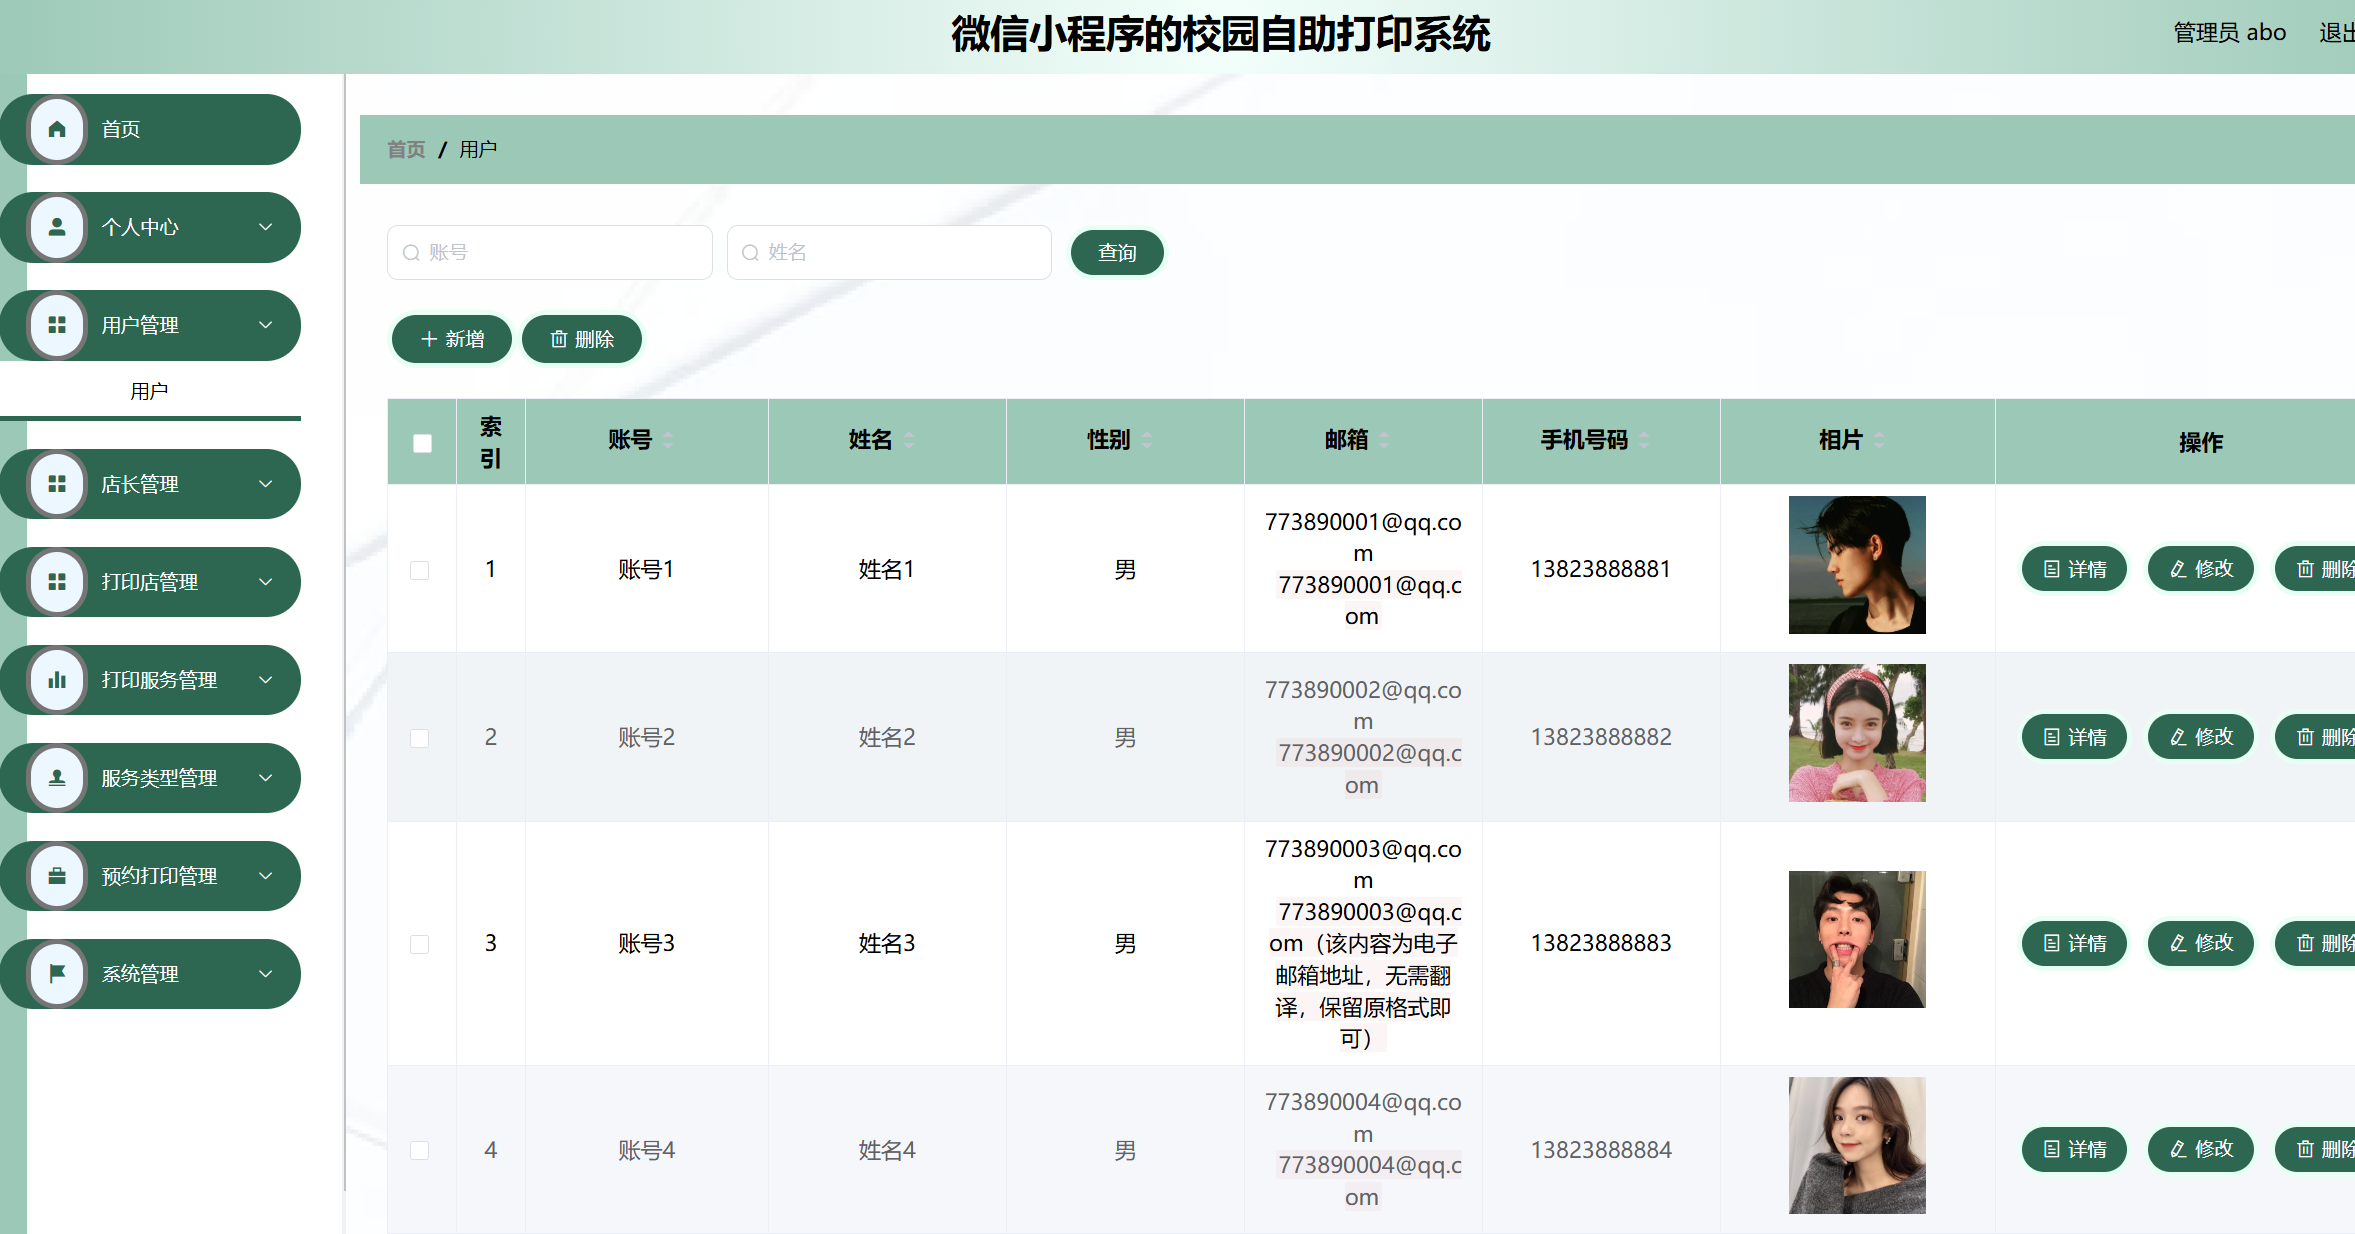Select the 系统管理 flag icon
2355x1234 pixels.
pyautogui.click(x=56, y=973)
